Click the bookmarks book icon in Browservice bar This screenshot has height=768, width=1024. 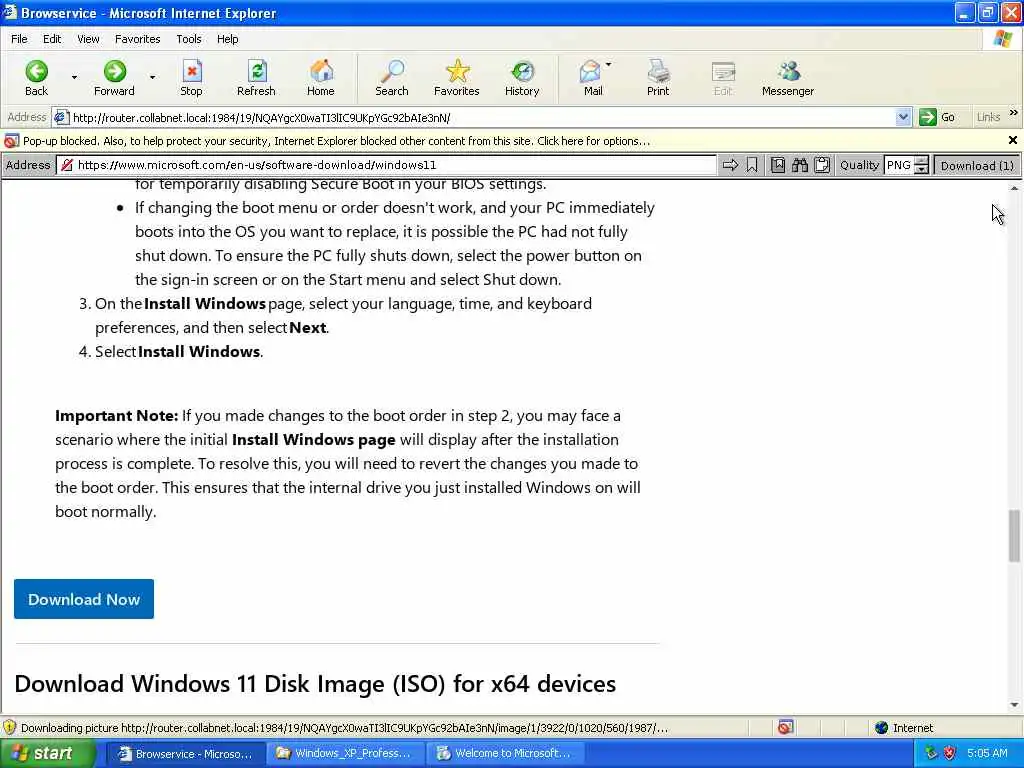click(778, 165)
